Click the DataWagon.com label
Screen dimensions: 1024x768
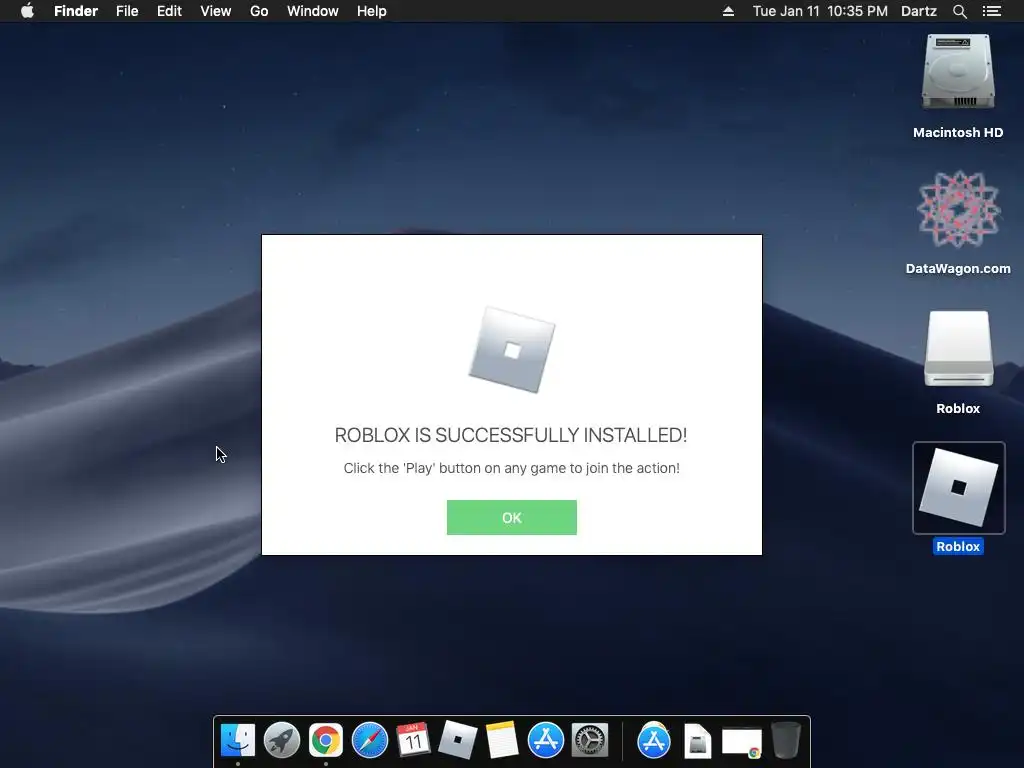[958, 268]
